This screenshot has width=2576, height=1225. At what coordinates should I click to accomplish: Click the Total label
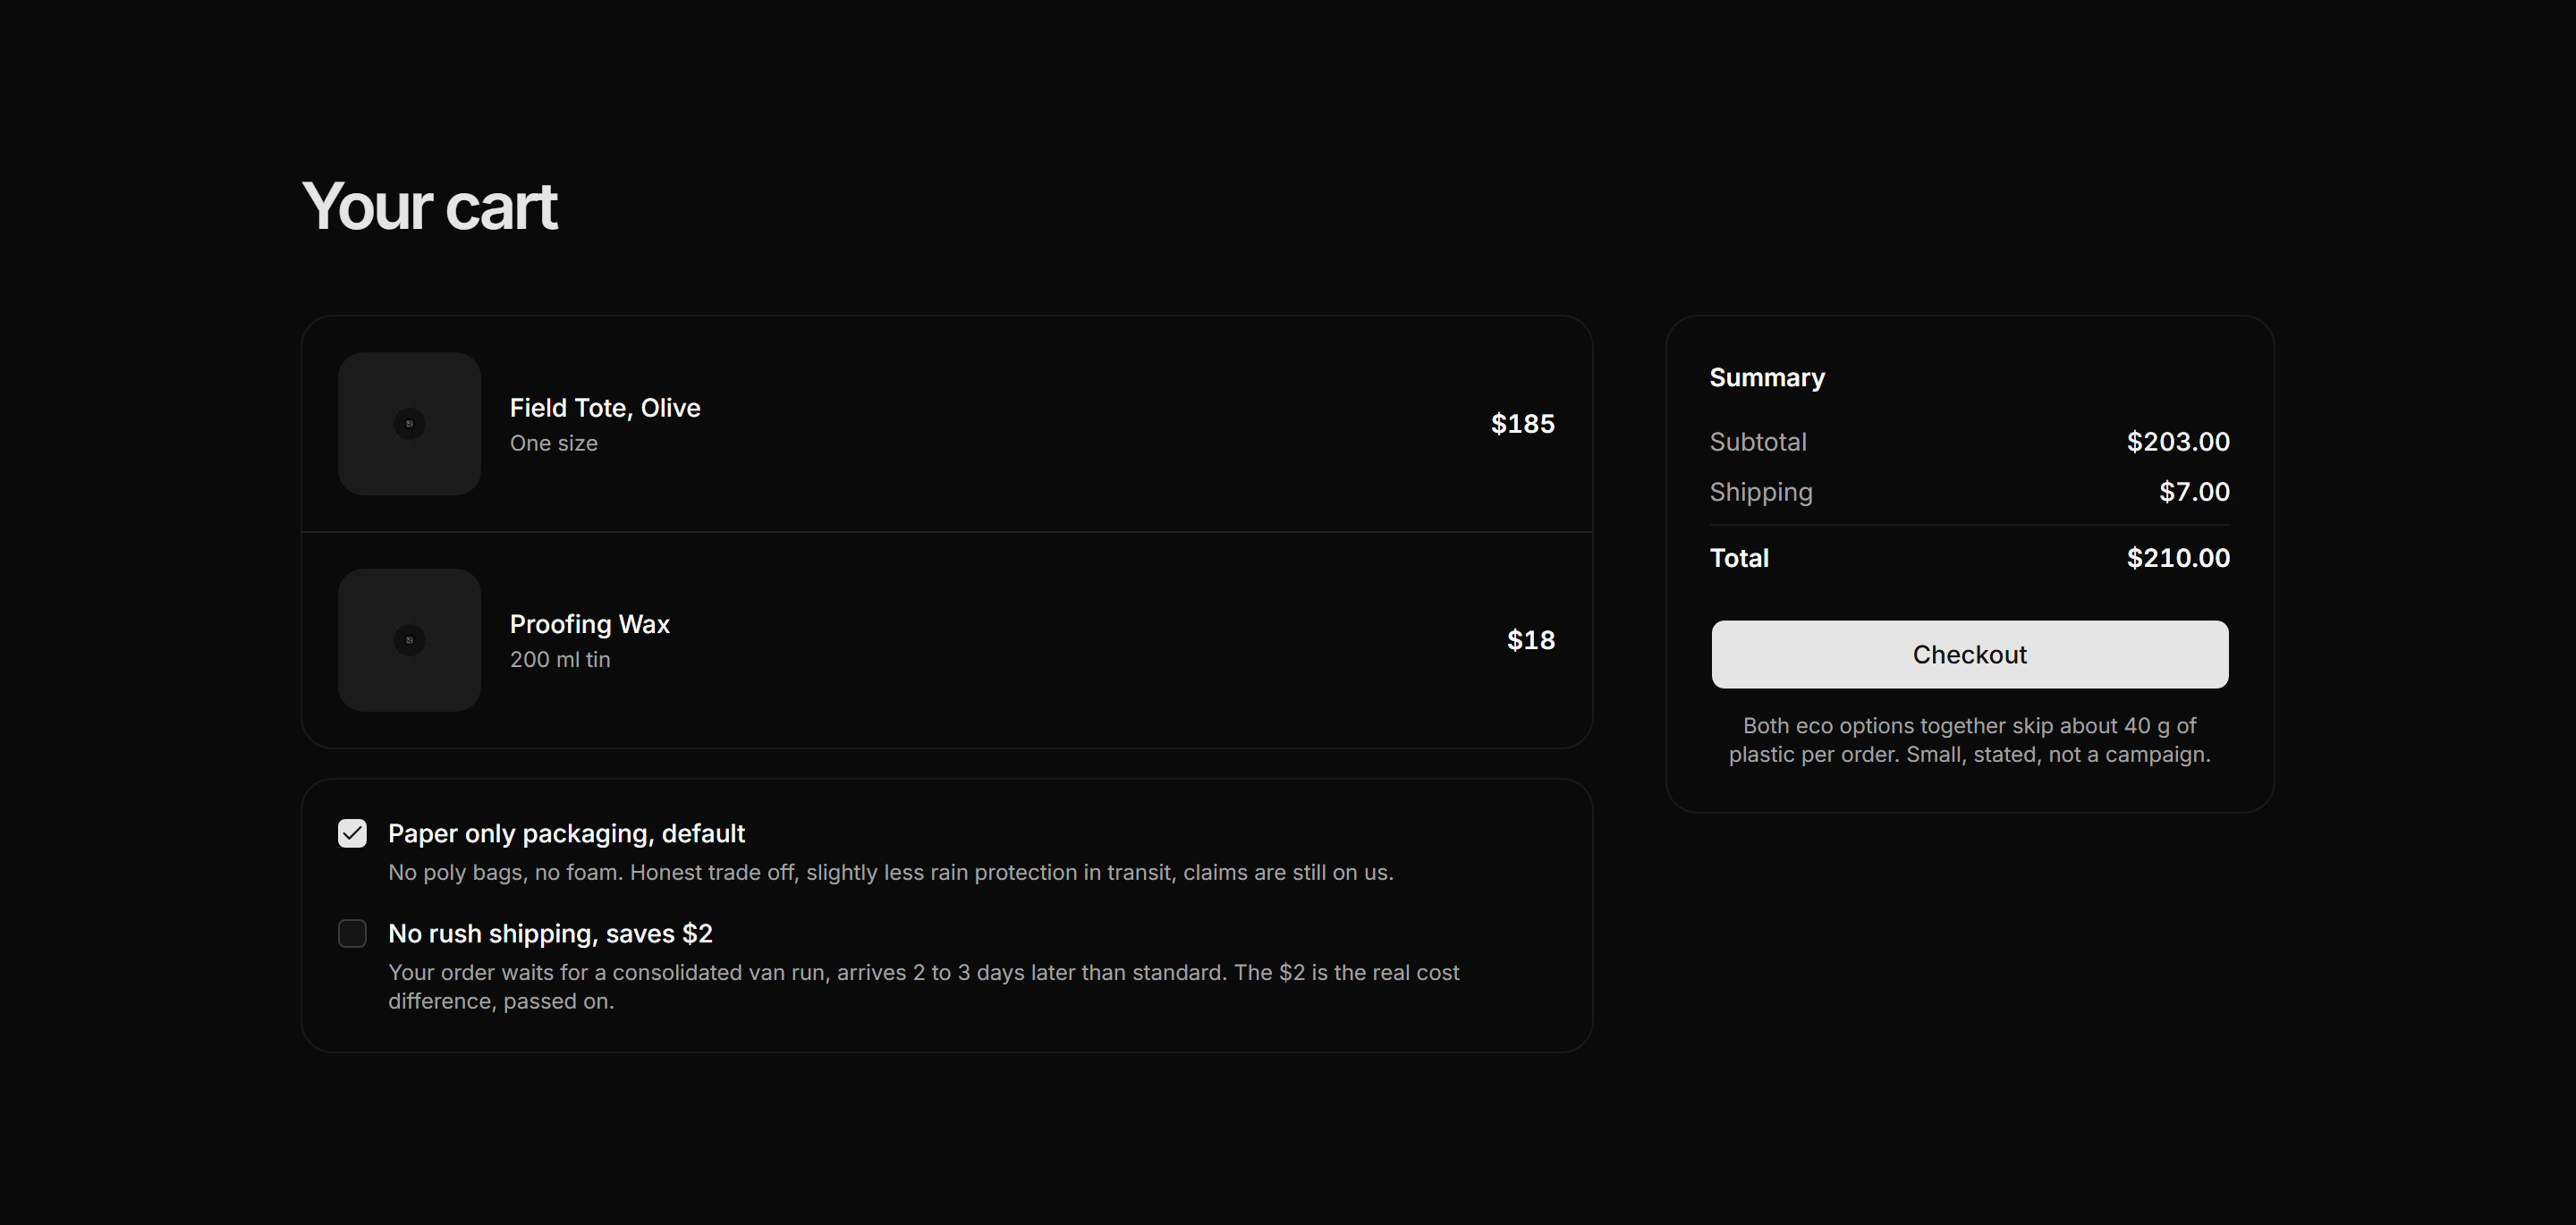coord(1739,558)
